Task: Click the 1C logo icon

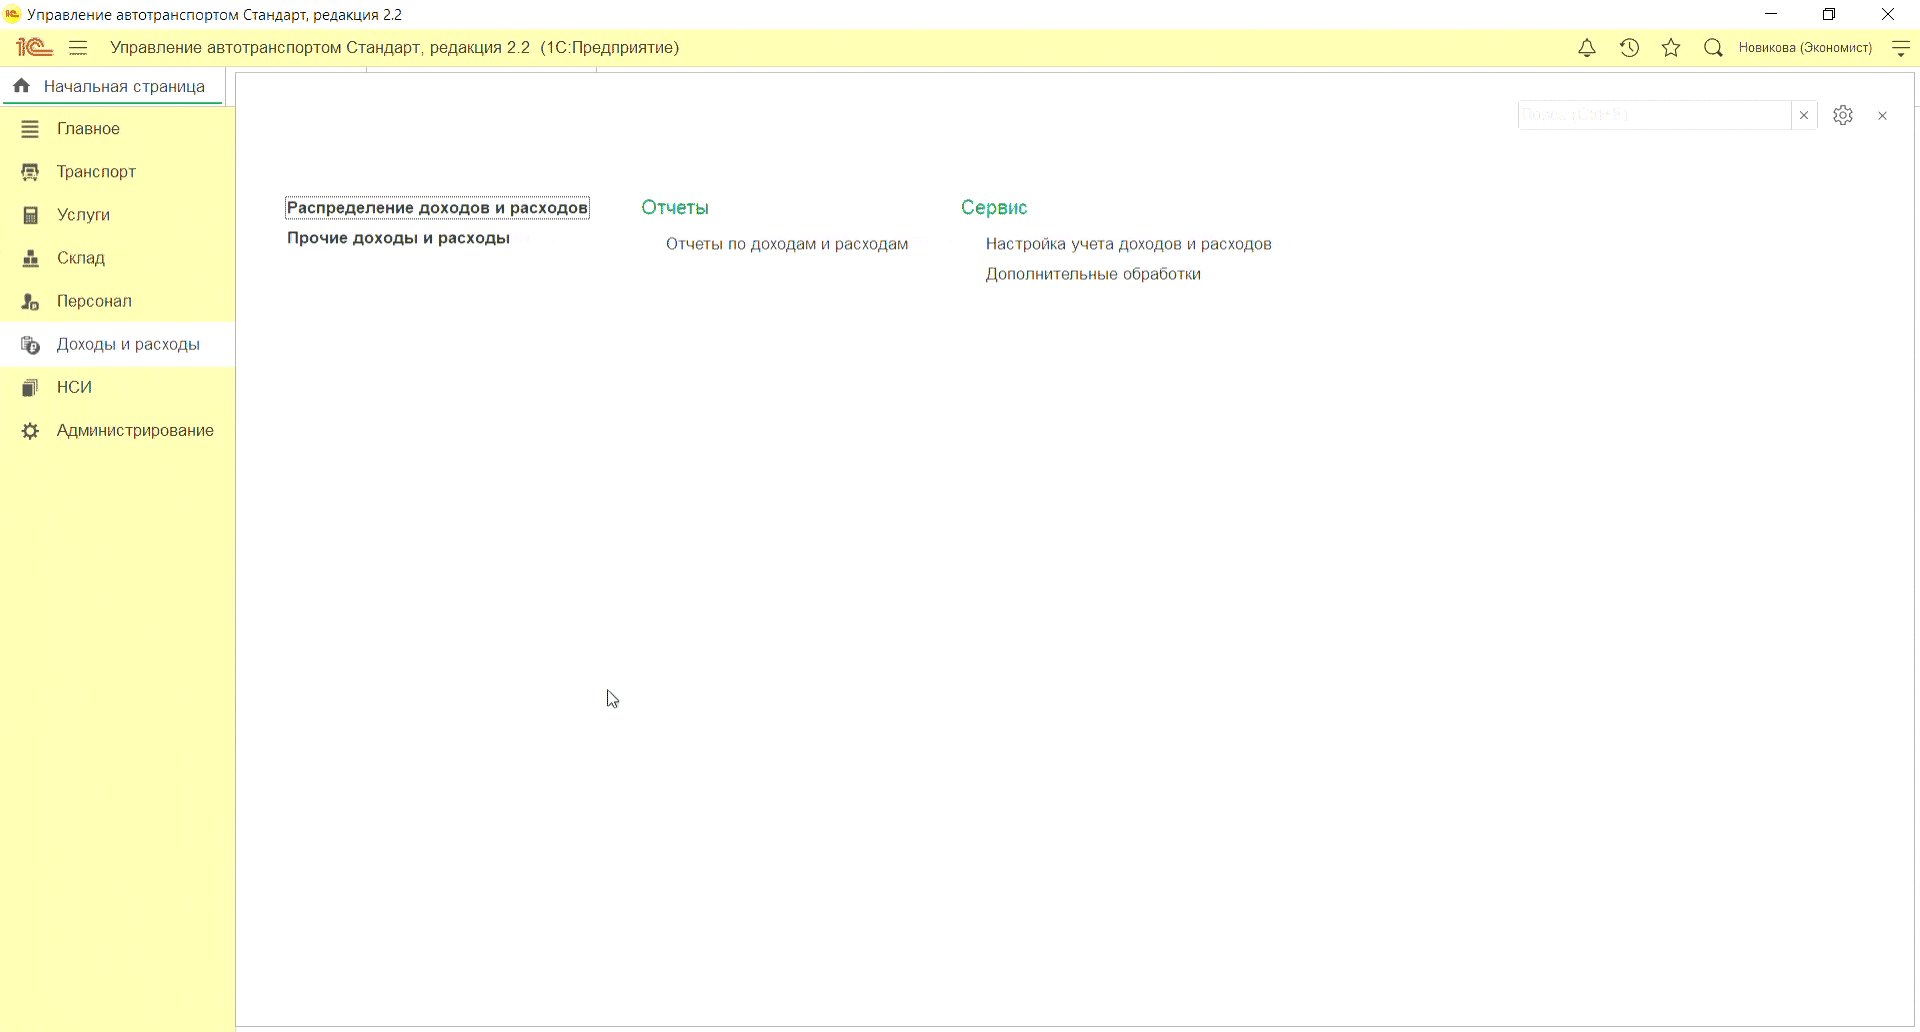Action: (x=34, y=47)
